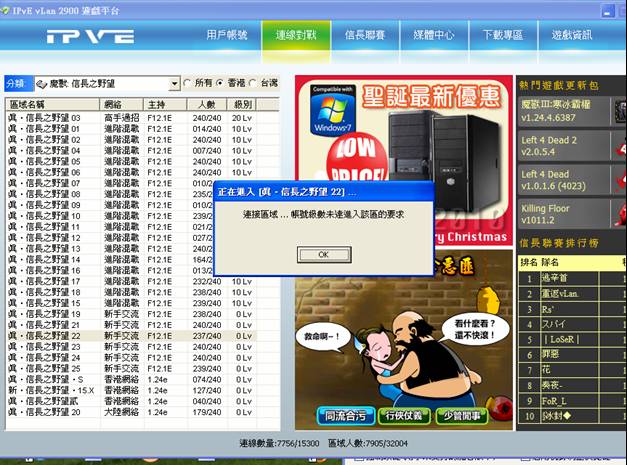Open the 下載專區 tab
This screenshot has width=627, height=465.
click(x=503, y=35)
